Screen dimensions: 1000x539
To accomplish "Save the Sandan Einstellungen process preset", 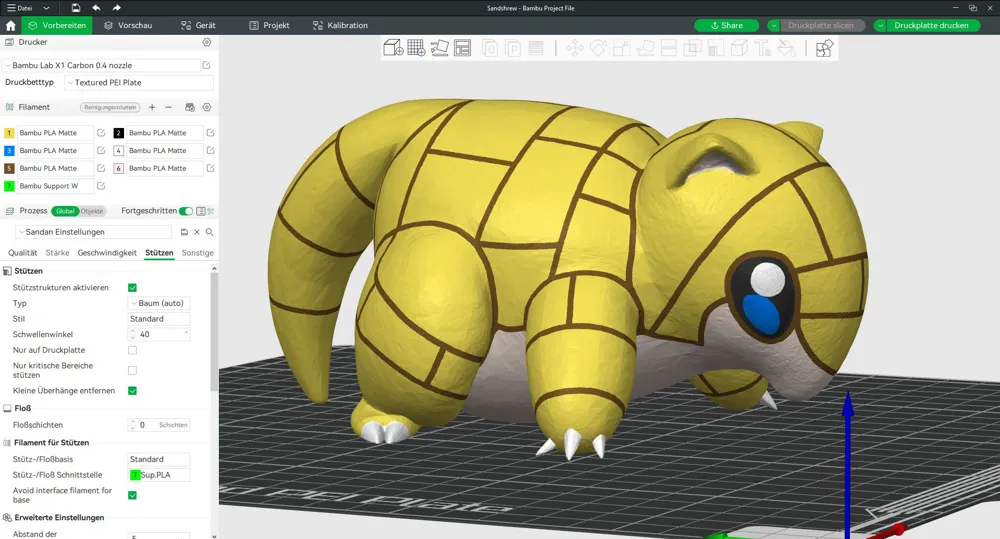I will (184, 232).
